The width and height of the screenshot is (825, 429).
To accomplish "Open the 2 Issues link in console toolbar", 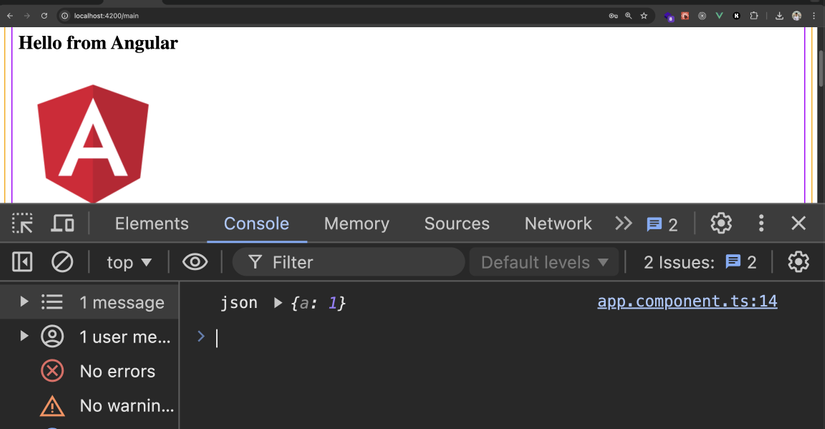I will point(700,262).
